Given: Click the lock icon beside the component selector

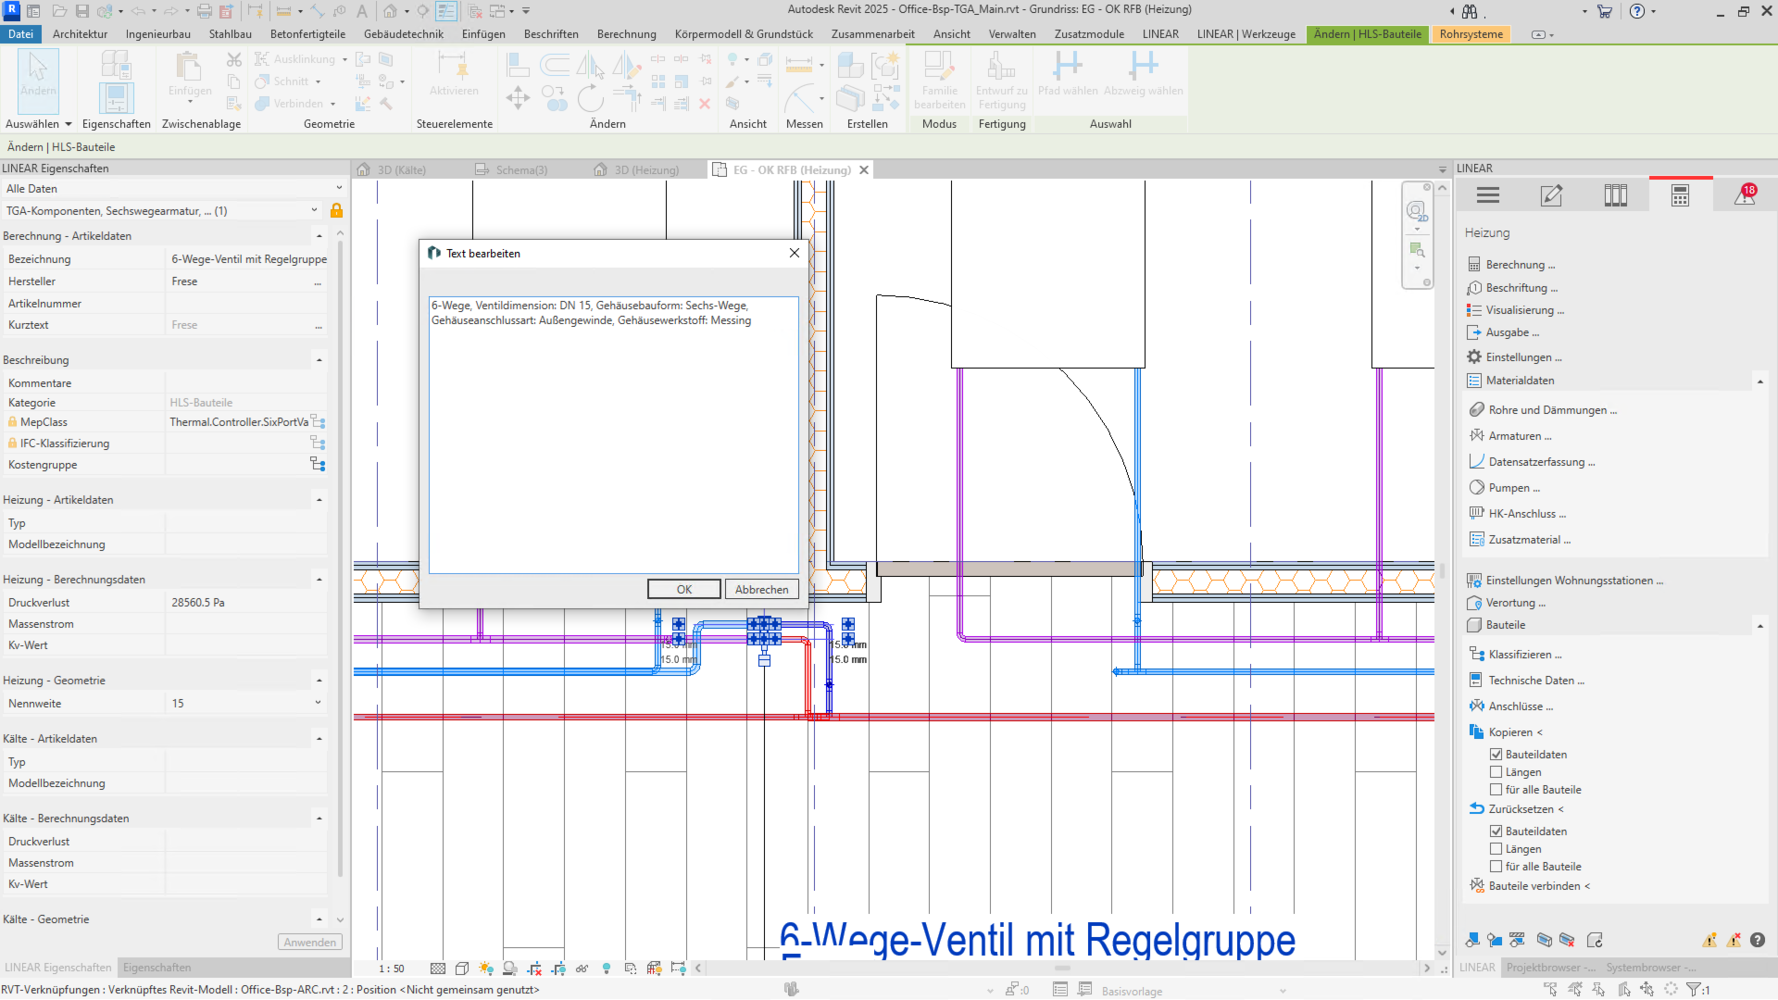Looking at the screenshot, I should pyautogui.click(x=337, y=211).
